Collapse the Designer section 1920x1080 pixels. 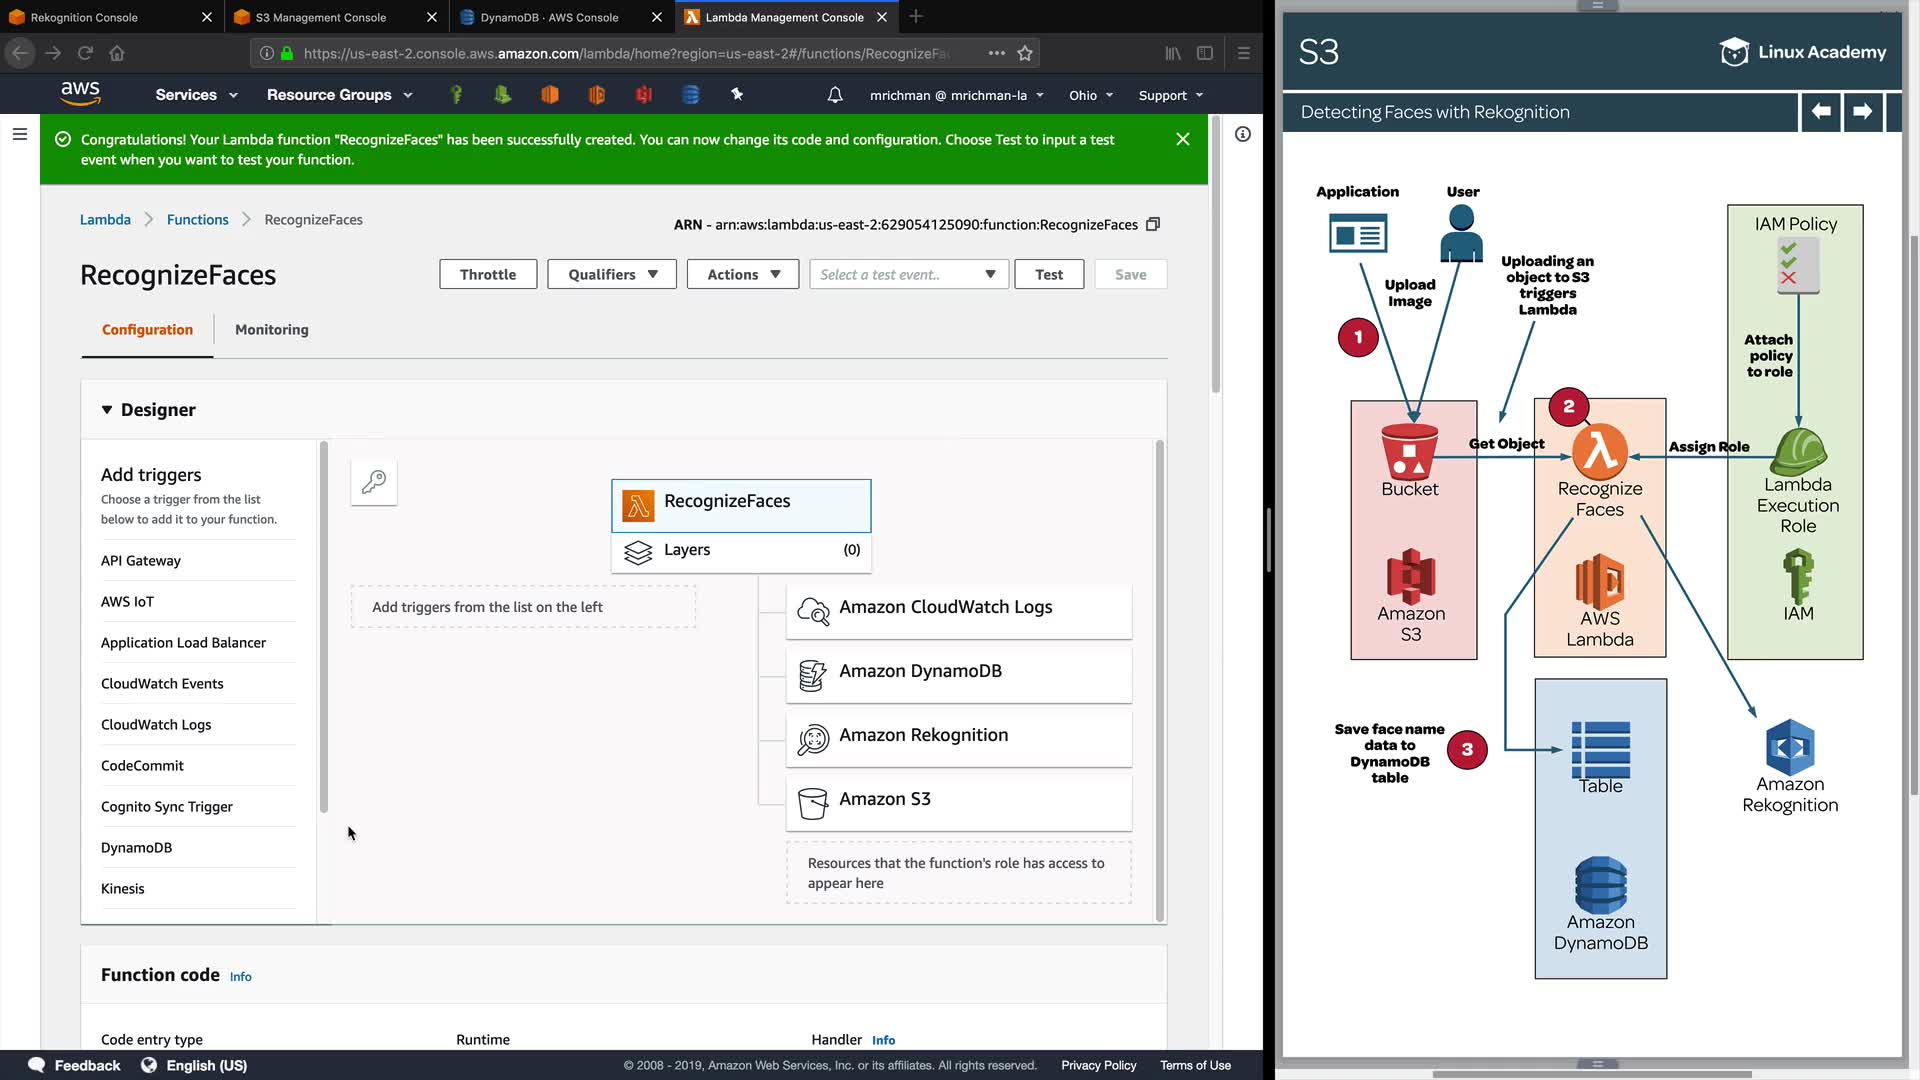107,410
